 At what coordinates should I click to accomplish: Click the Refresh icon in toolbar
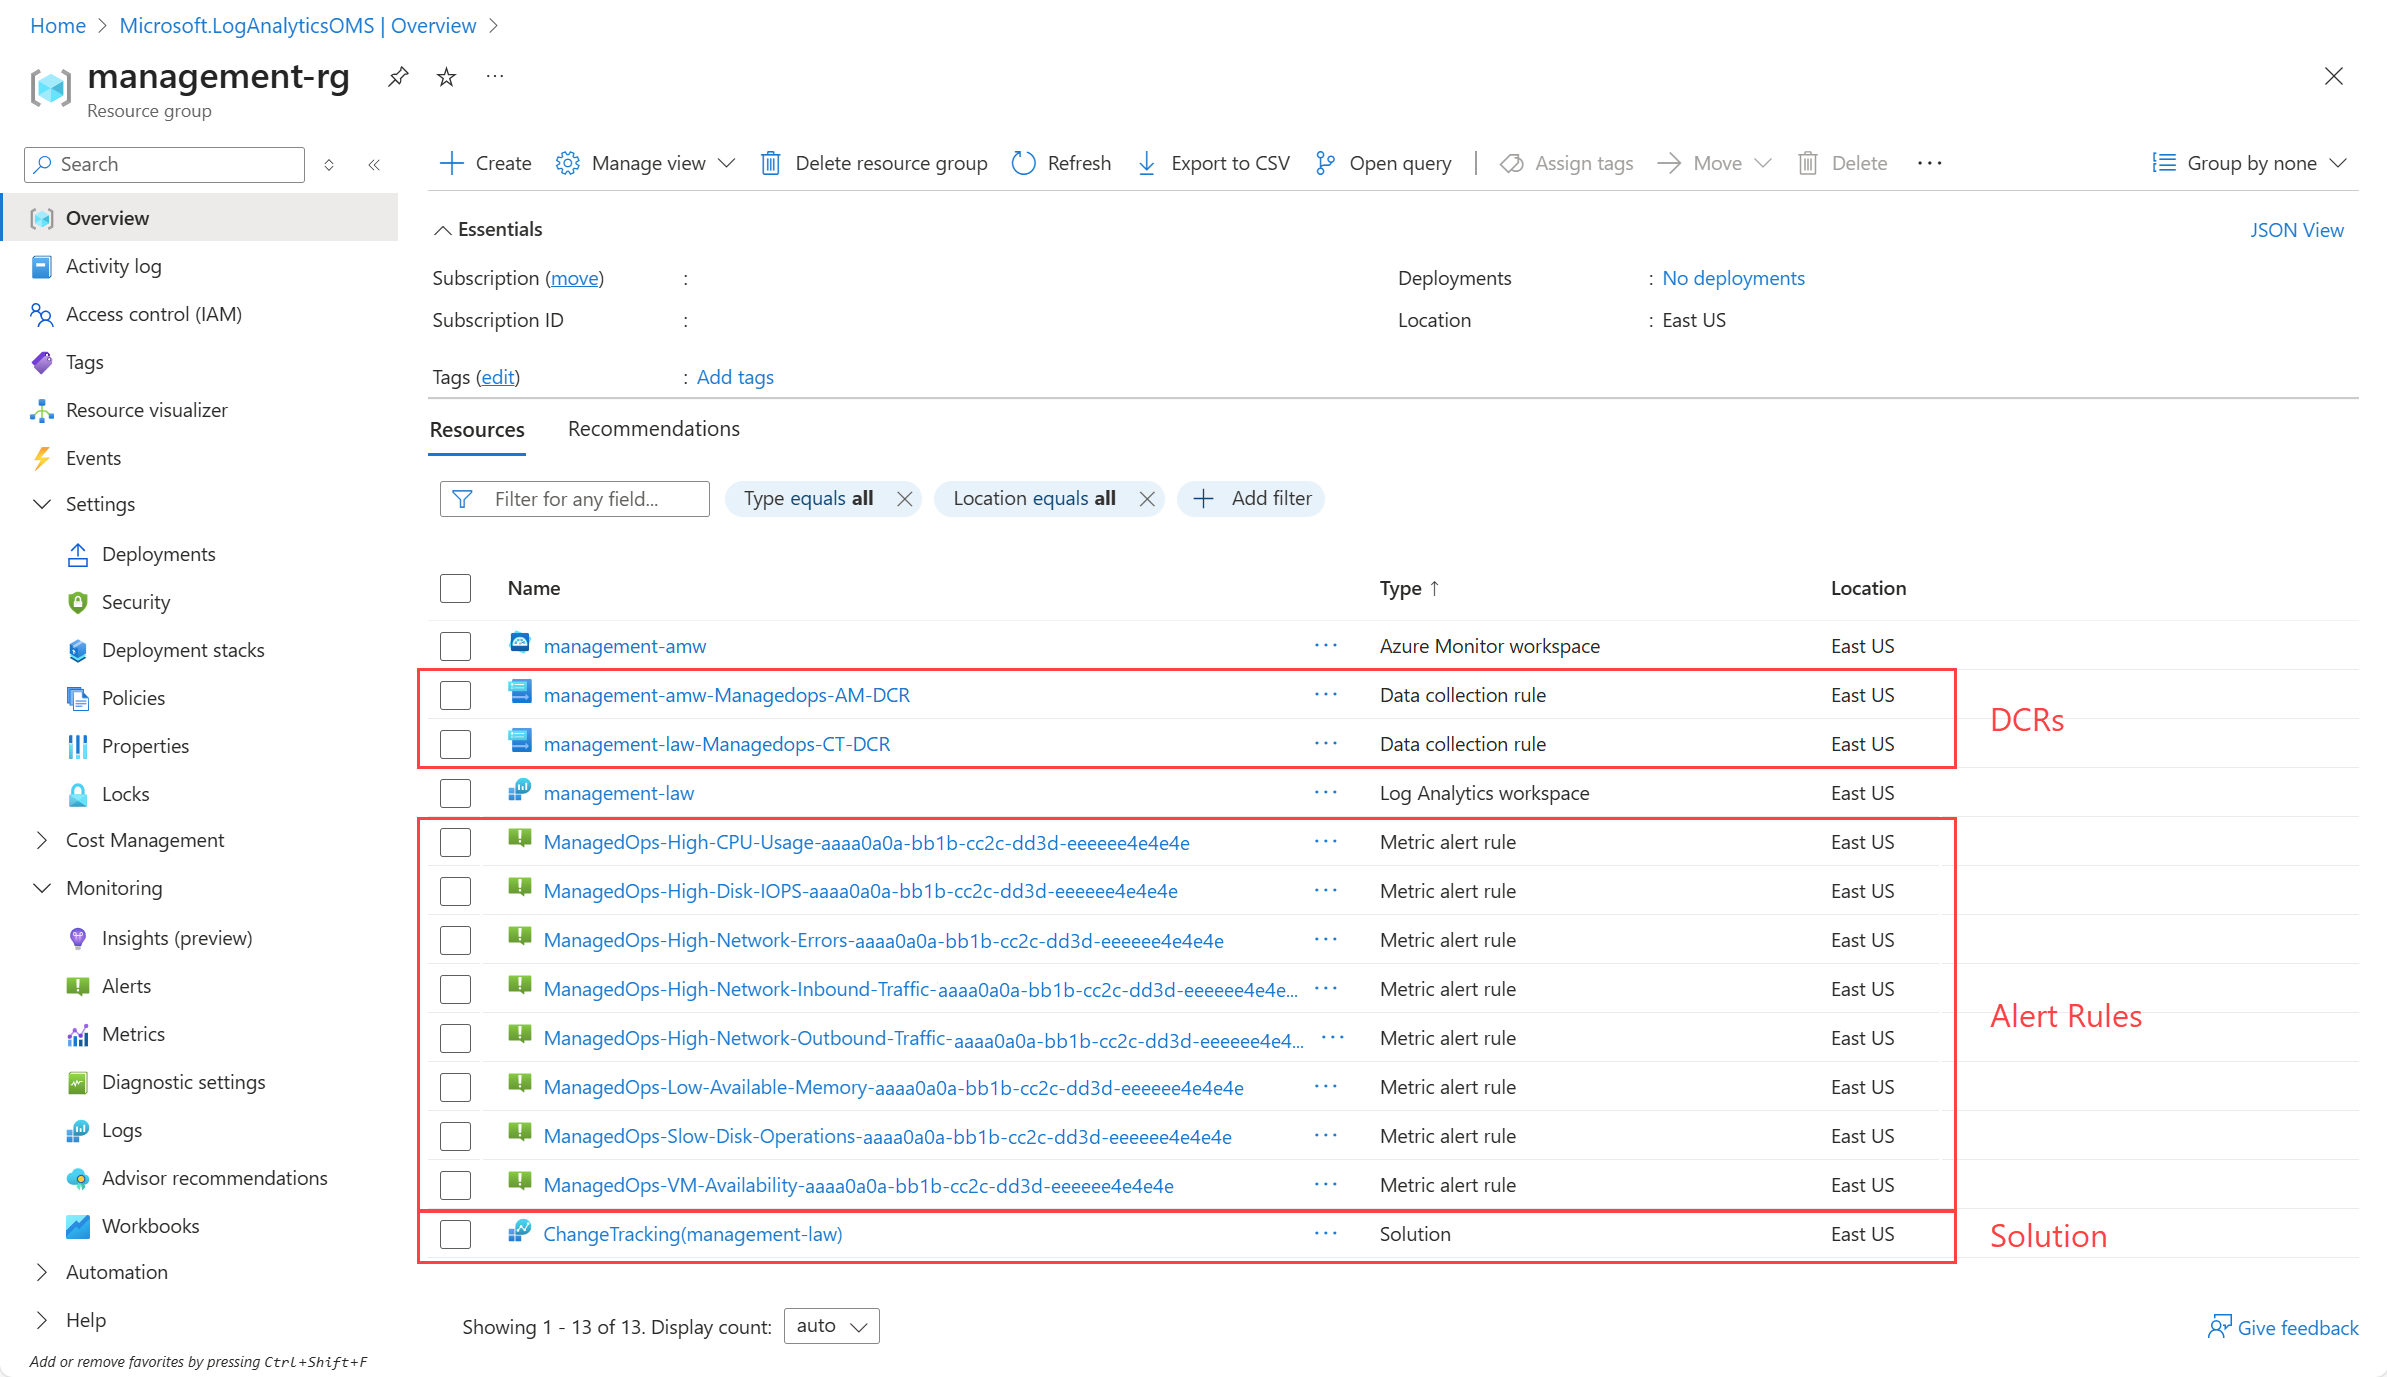pyautogui.click(x=1023, y=163)
